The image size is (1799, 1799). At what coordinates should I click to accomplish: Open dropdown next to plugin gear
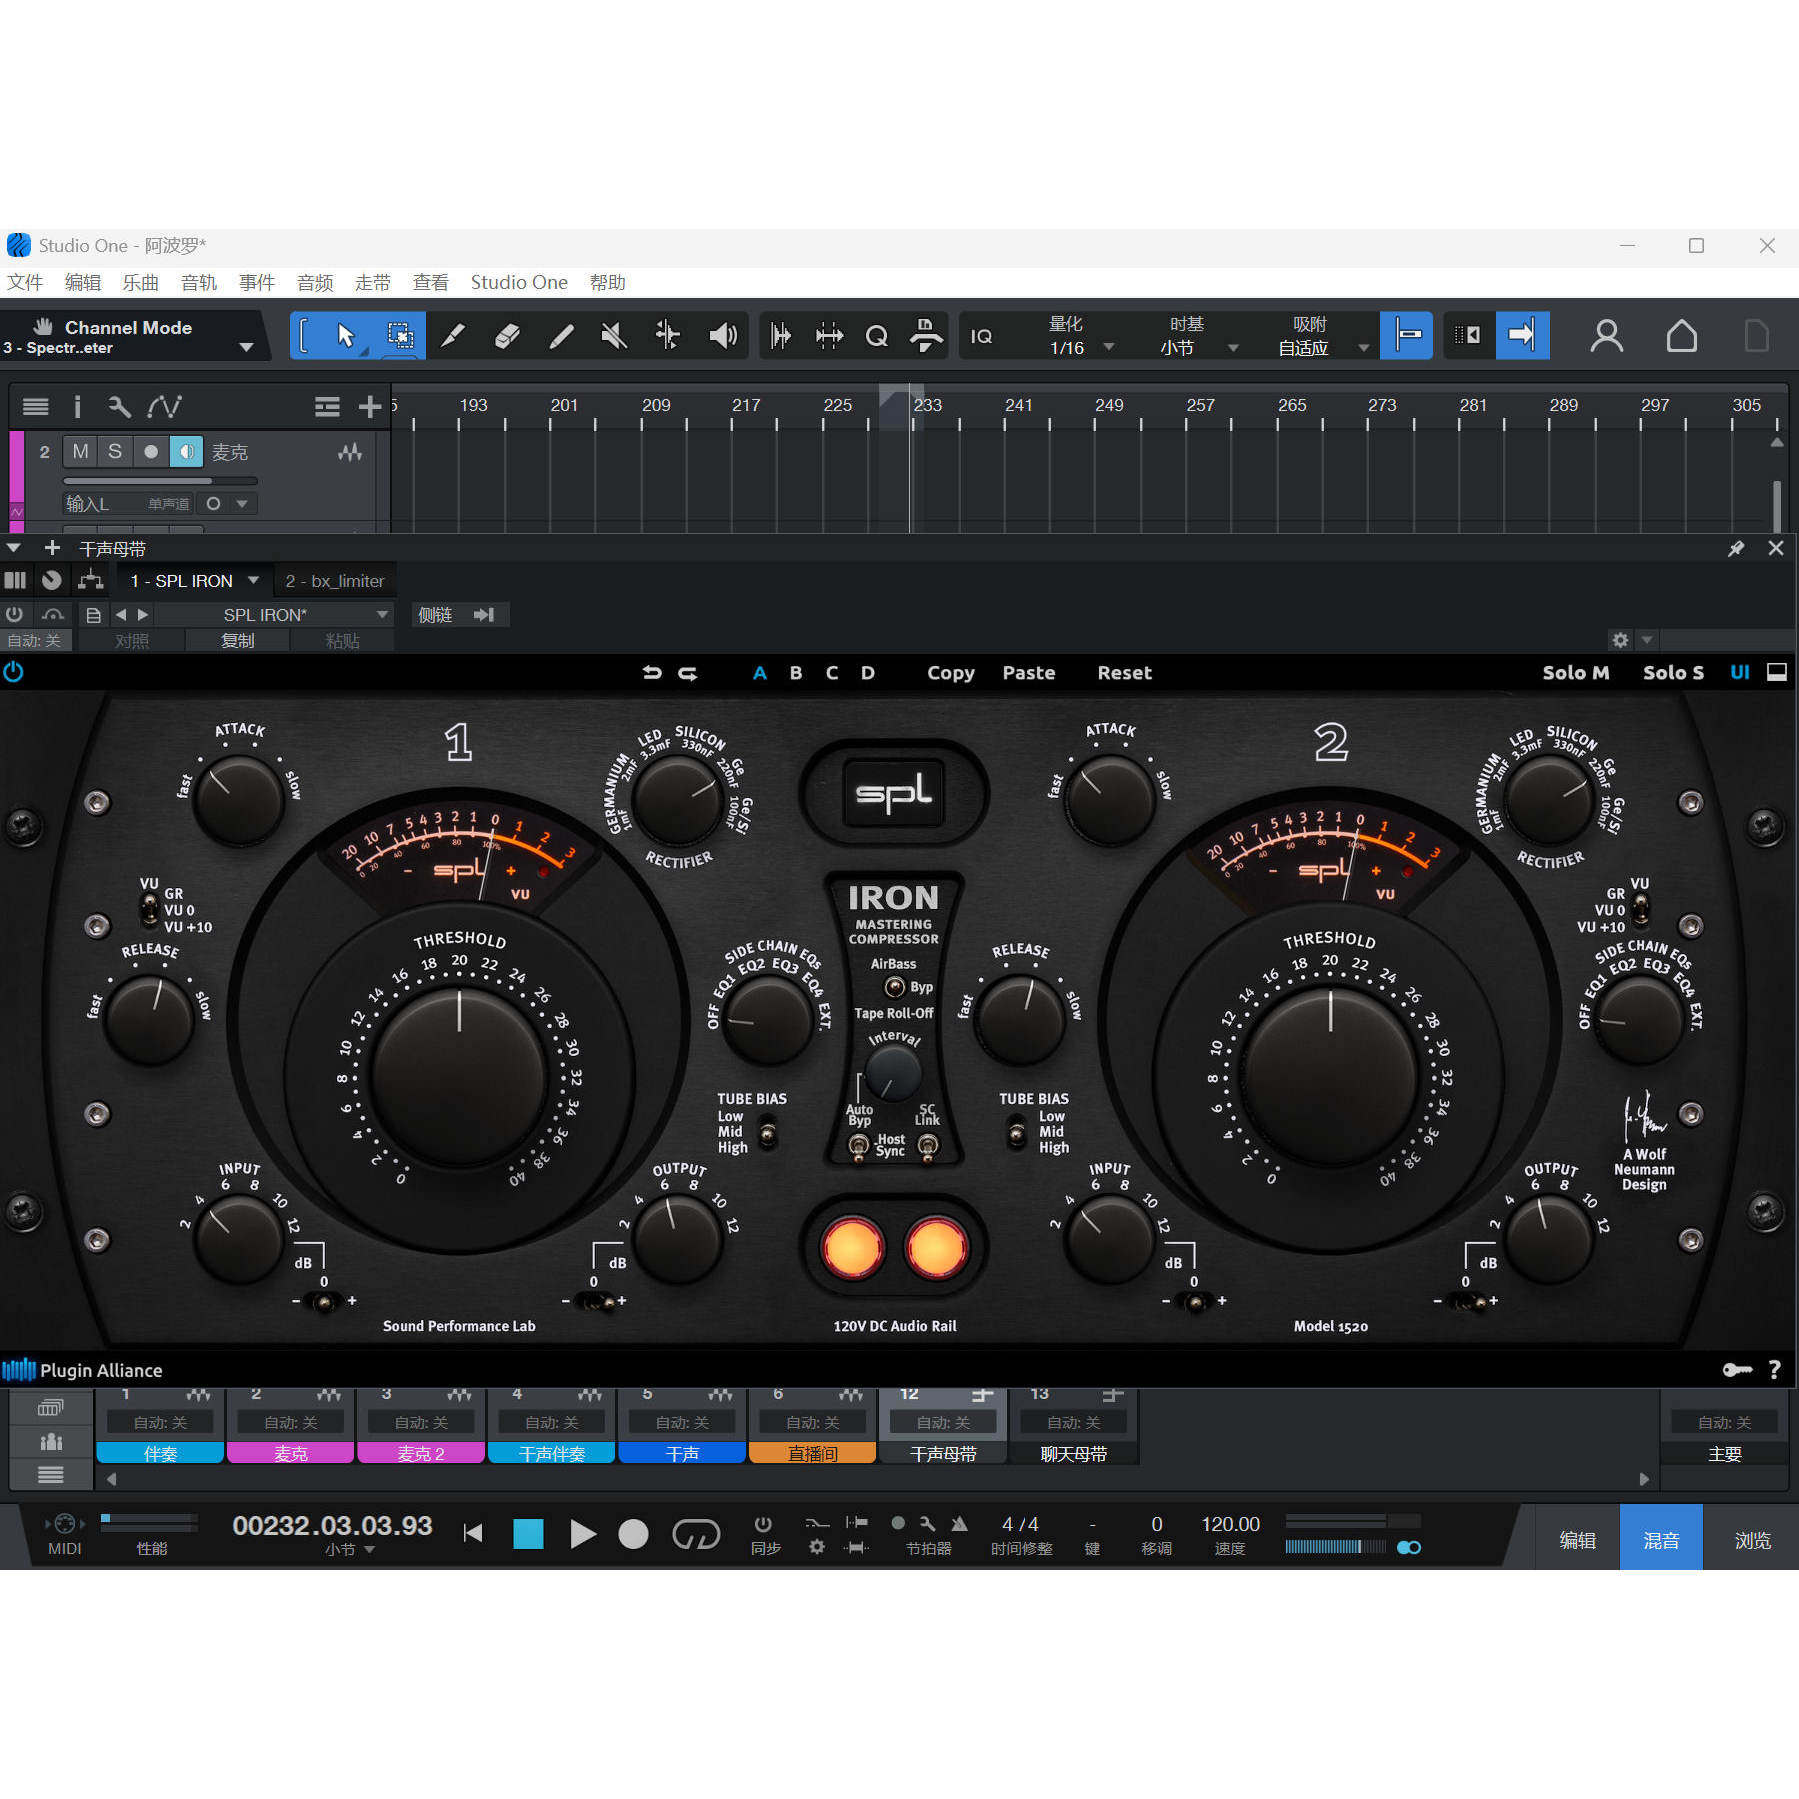[1647, 640]
